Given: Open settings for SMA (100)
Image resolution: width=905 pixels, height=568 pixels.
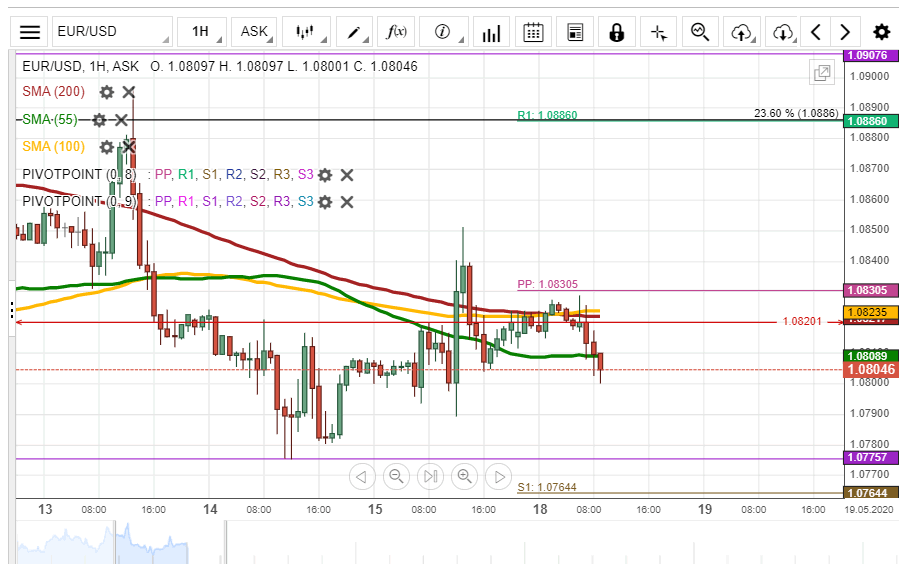Looking at the screenshot, I should (107, 147).
